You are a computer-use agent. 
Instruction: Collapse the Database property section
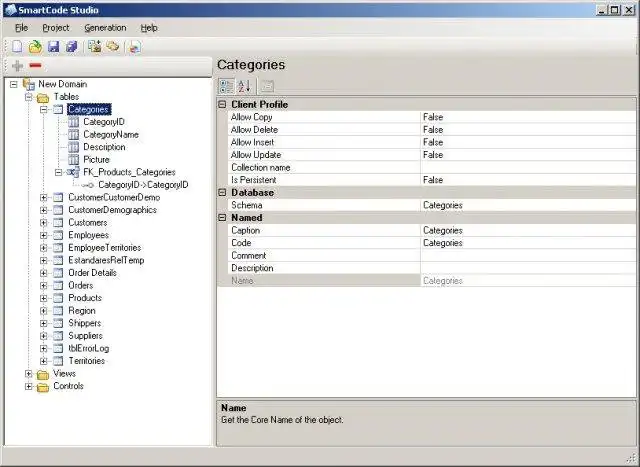pyautogui.click(x=222, y=193)
